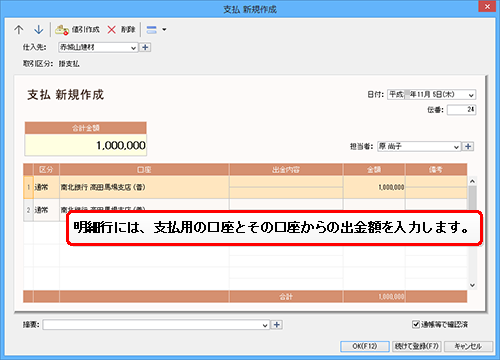Click the 合計金額 1,000,000 total field
500x360 pixels.
coord(86,145)
